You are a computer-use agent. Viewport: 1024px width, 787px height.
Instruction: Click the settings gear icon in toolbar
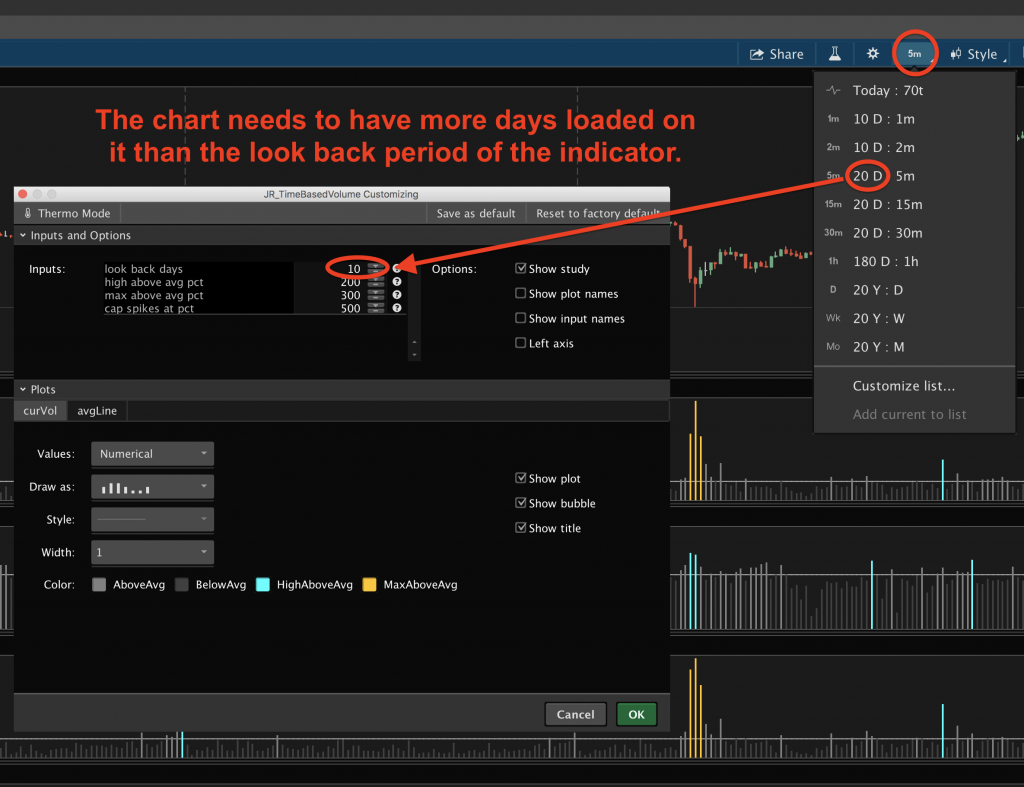click(872, 54)
